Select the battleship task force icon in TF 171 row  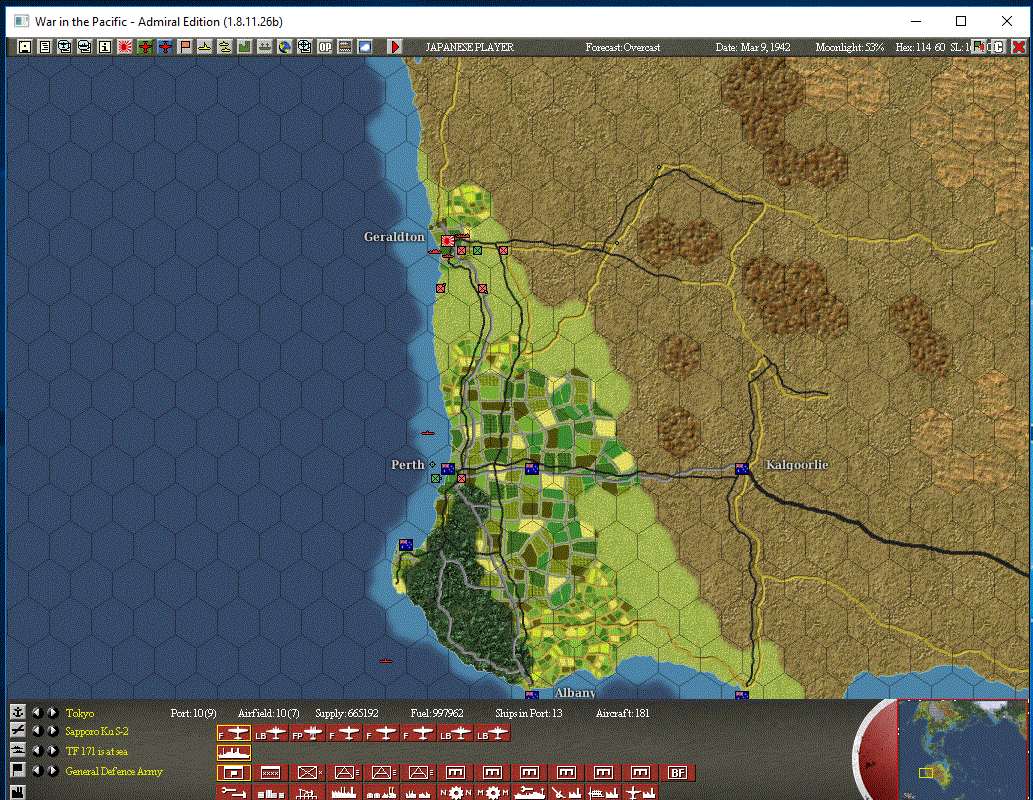233,753
